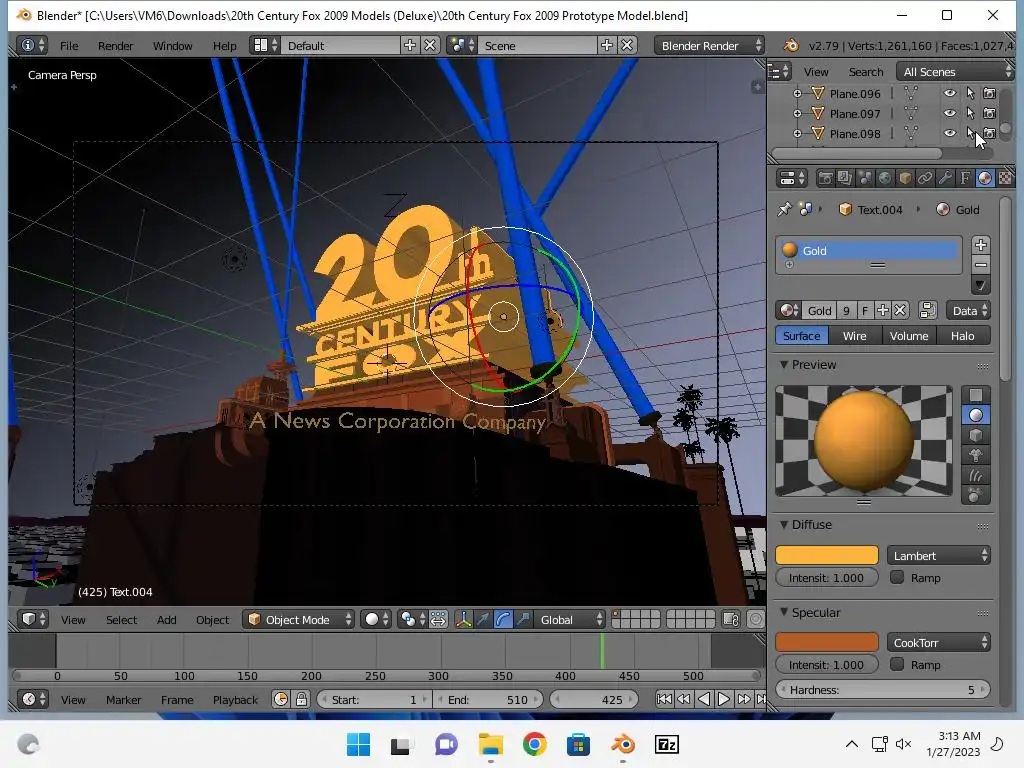Expand the Plane.096 tree item
Viewport: 1024px width, 768px height.
tap(797, 94)
